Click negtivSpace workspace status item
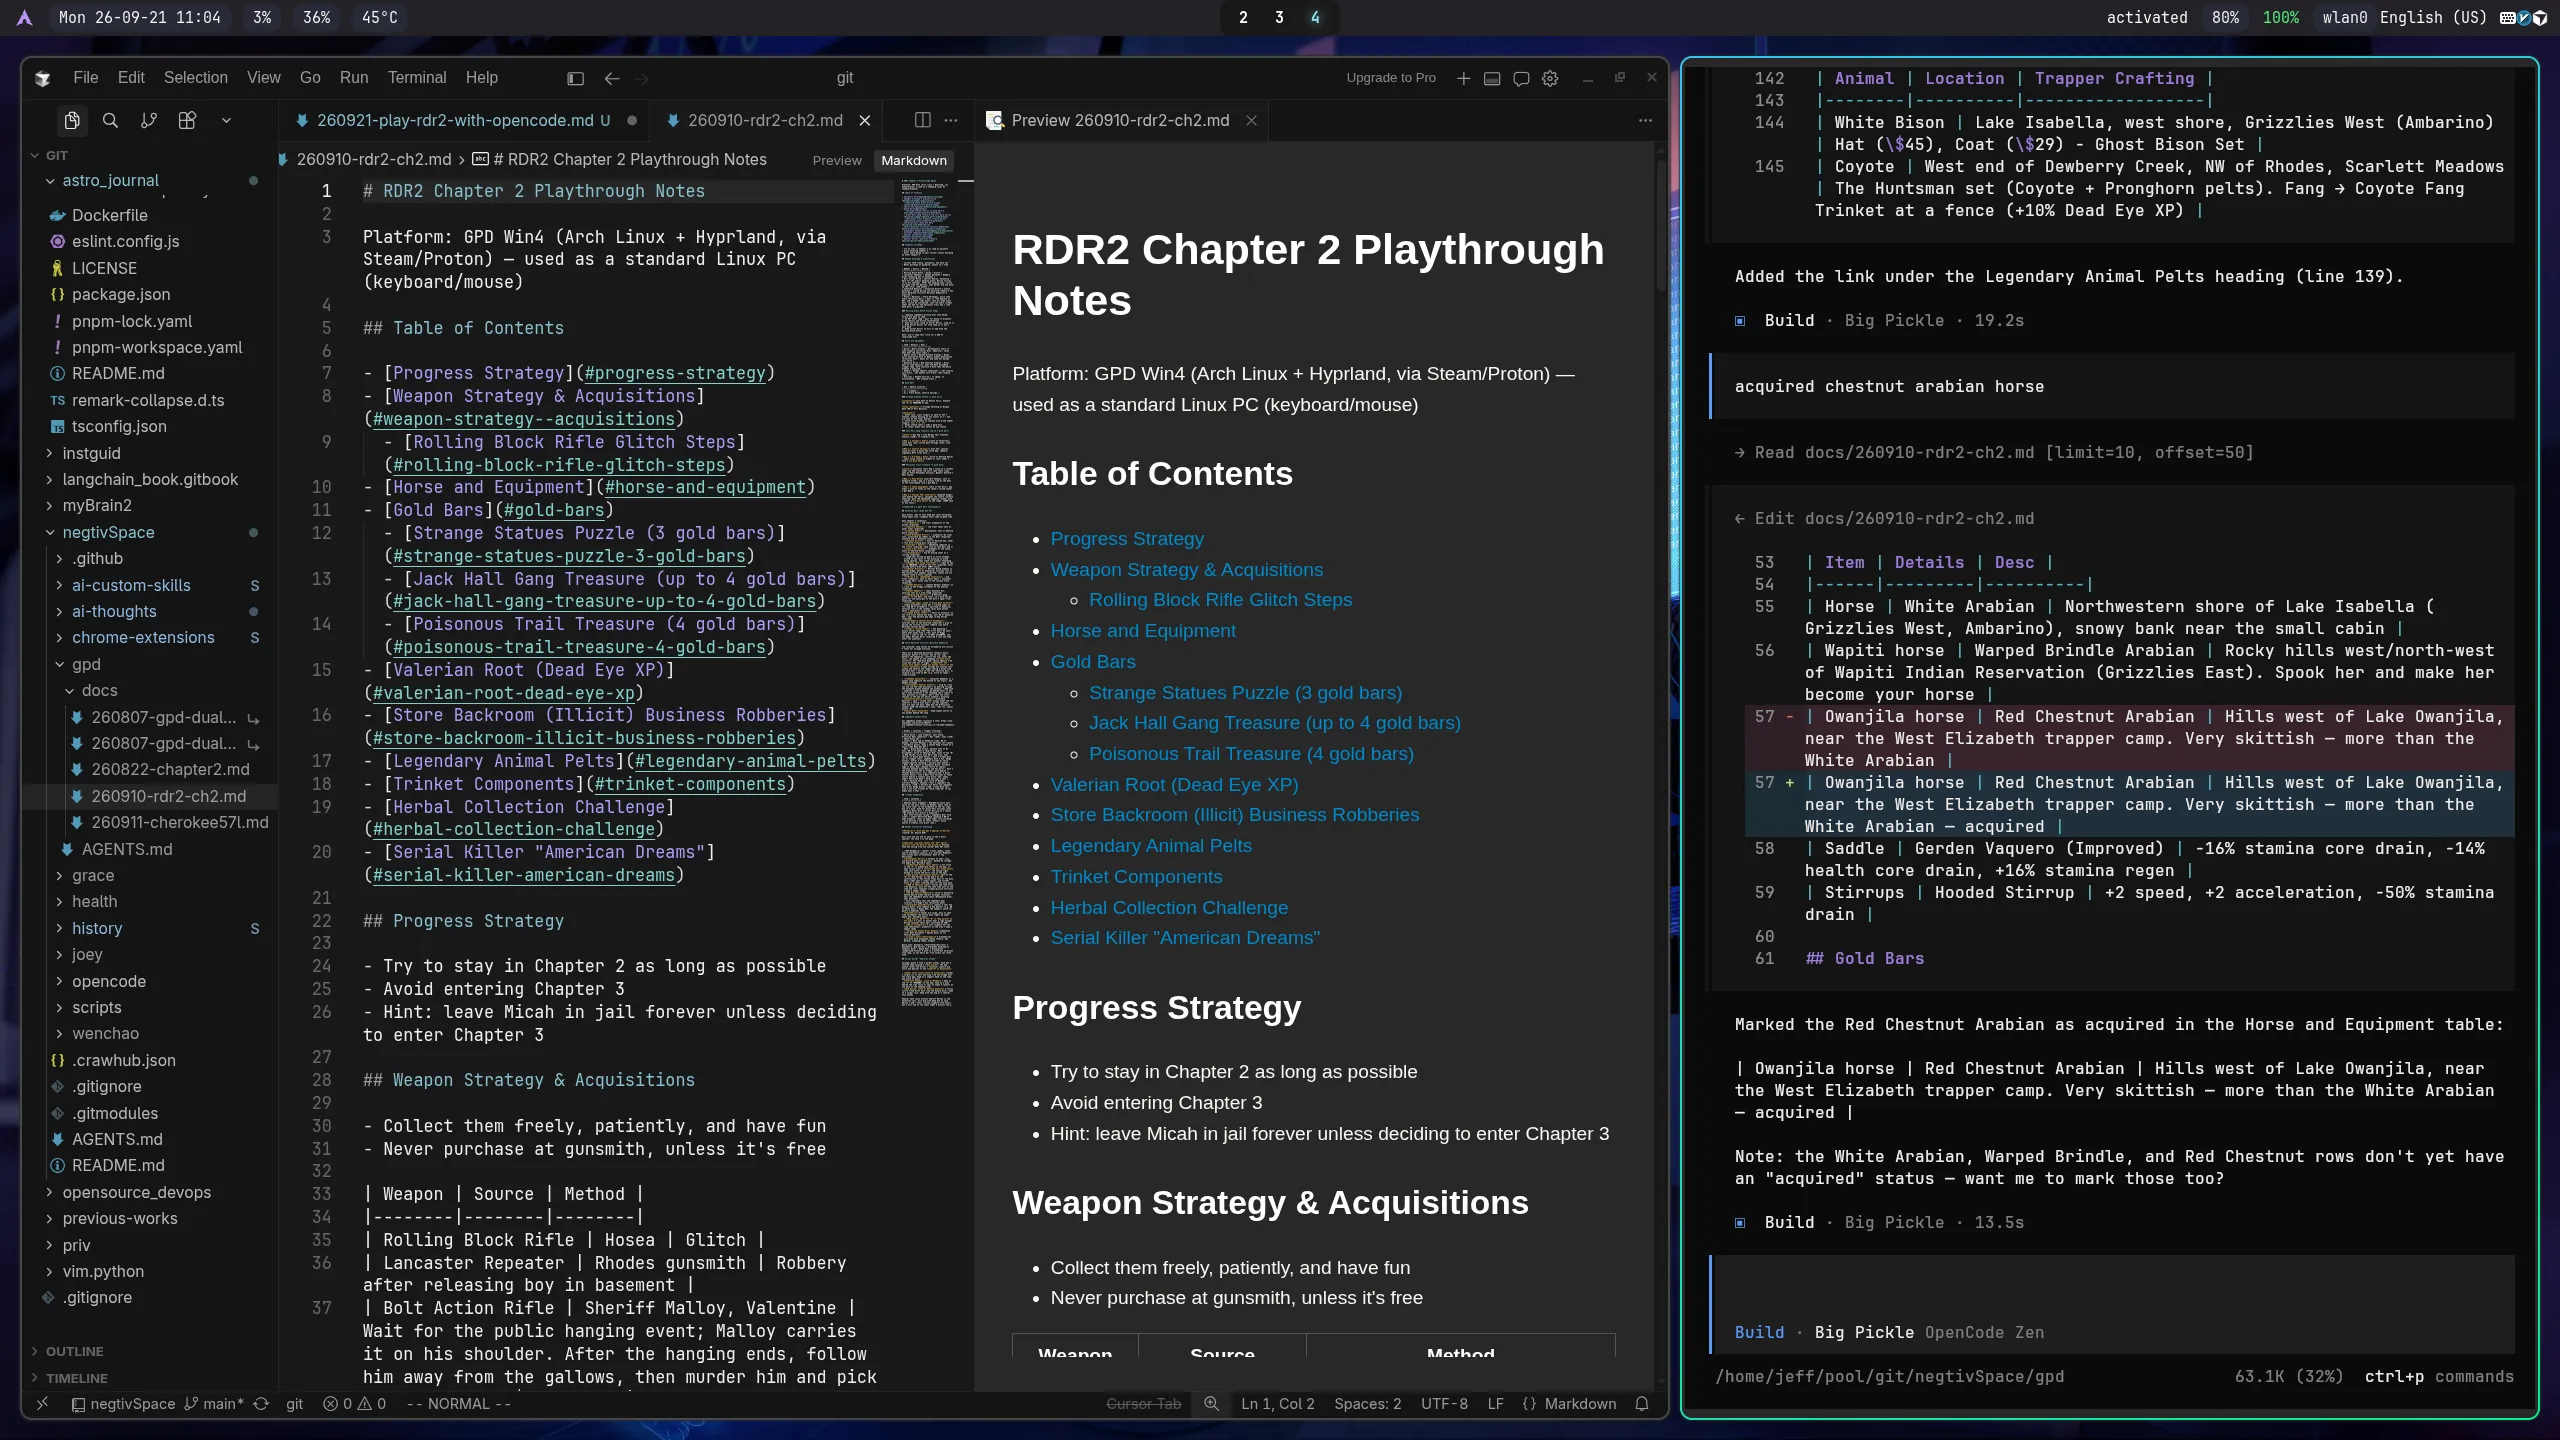The image size is (2560, 1440). [123, 1404]
